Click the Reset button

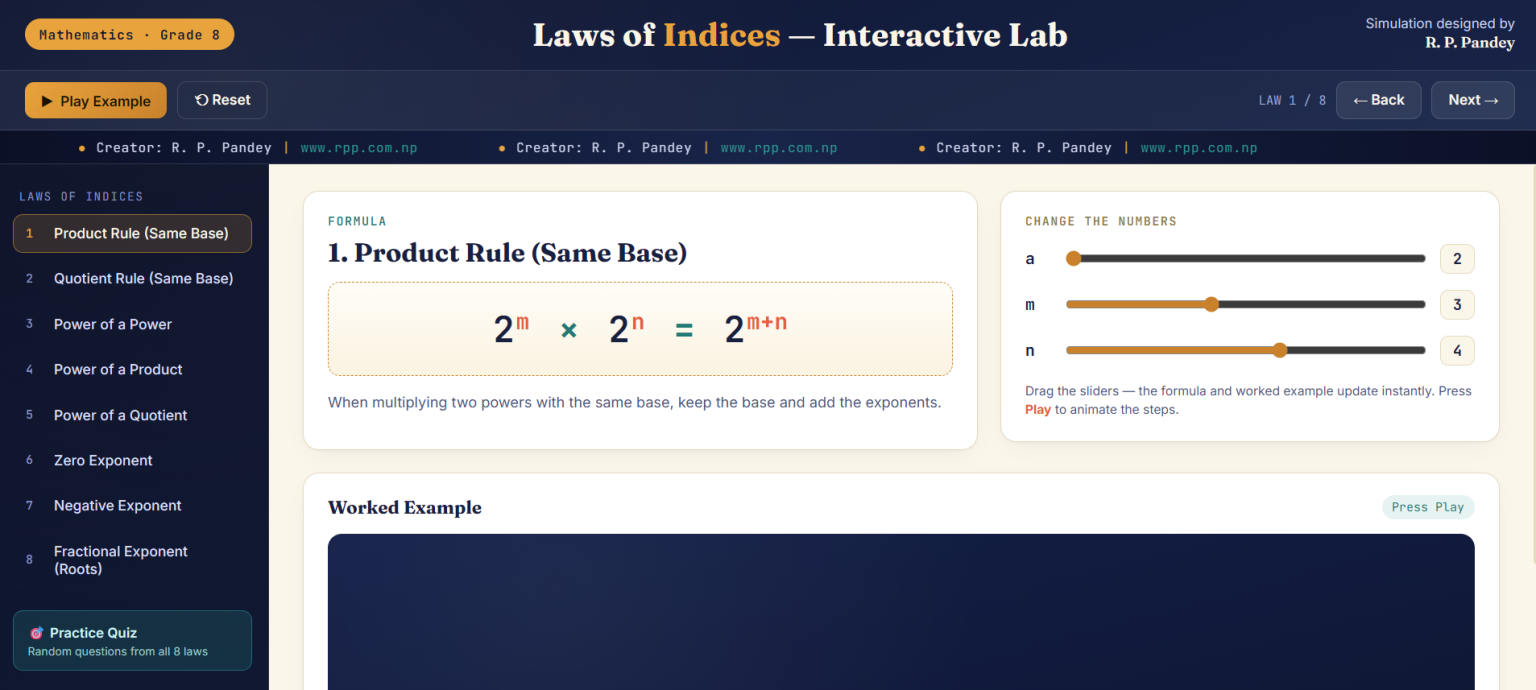(222, 100)
